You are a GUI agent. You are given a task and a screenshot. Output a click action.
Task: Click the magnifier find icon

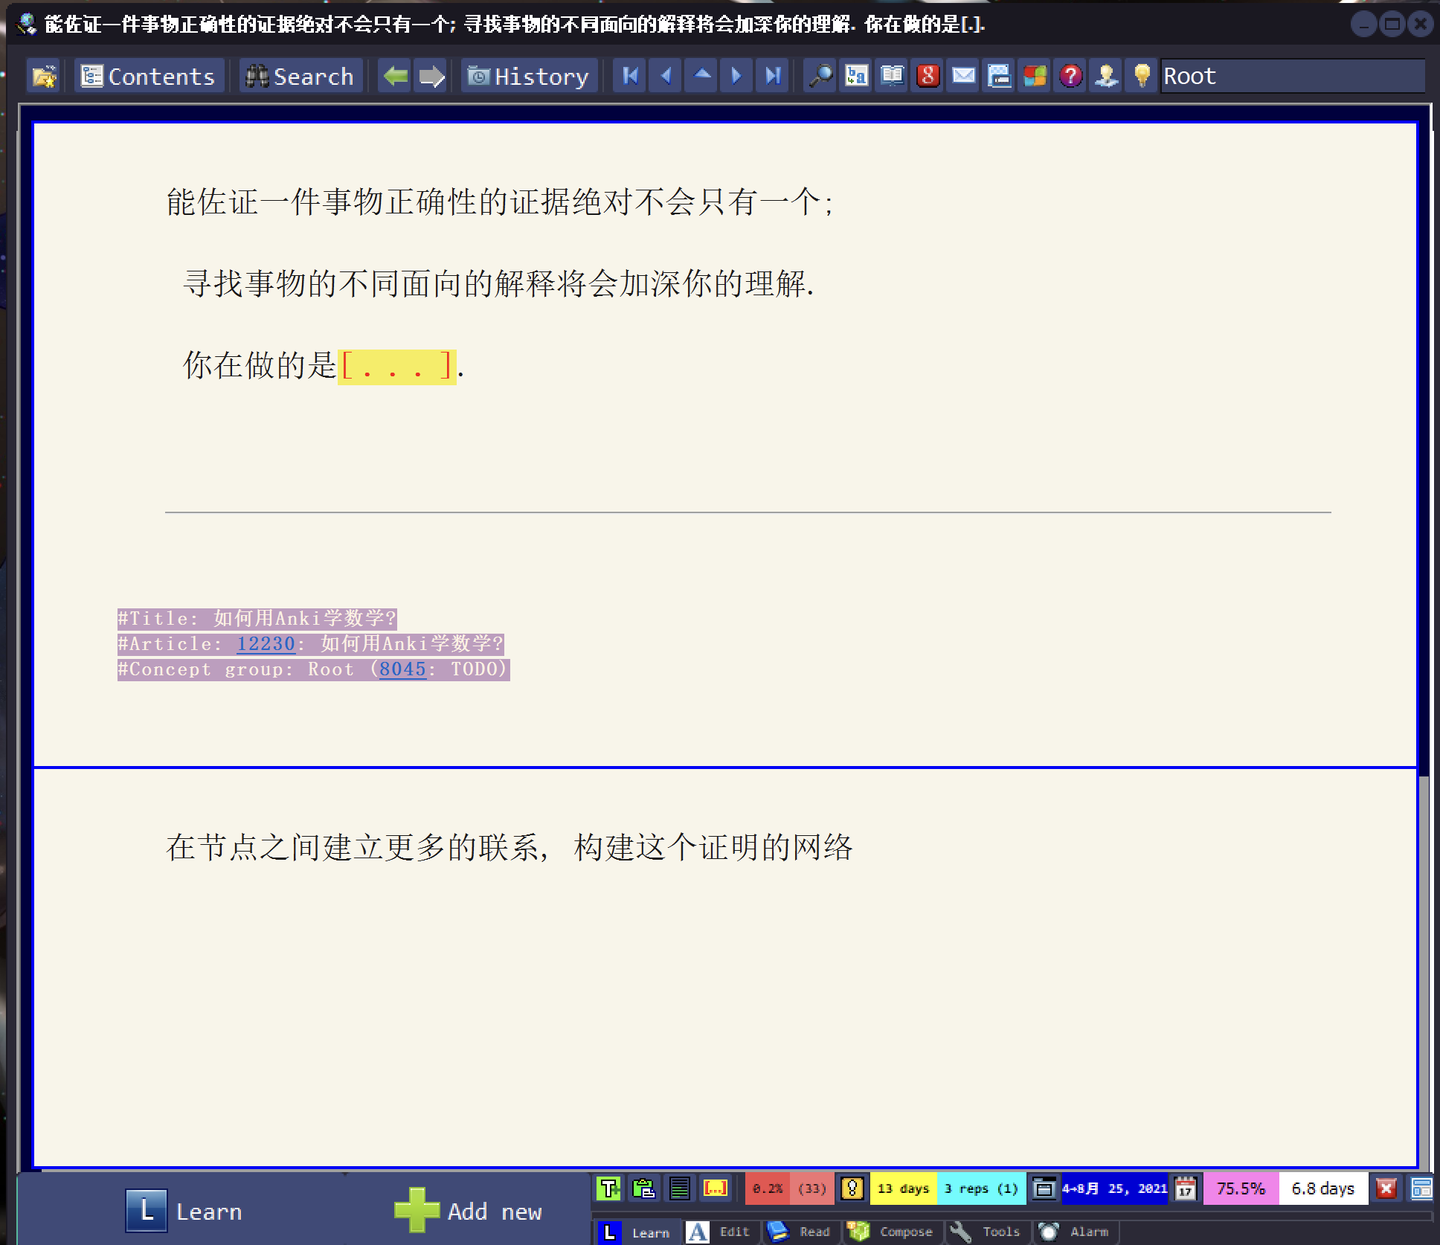820,76
